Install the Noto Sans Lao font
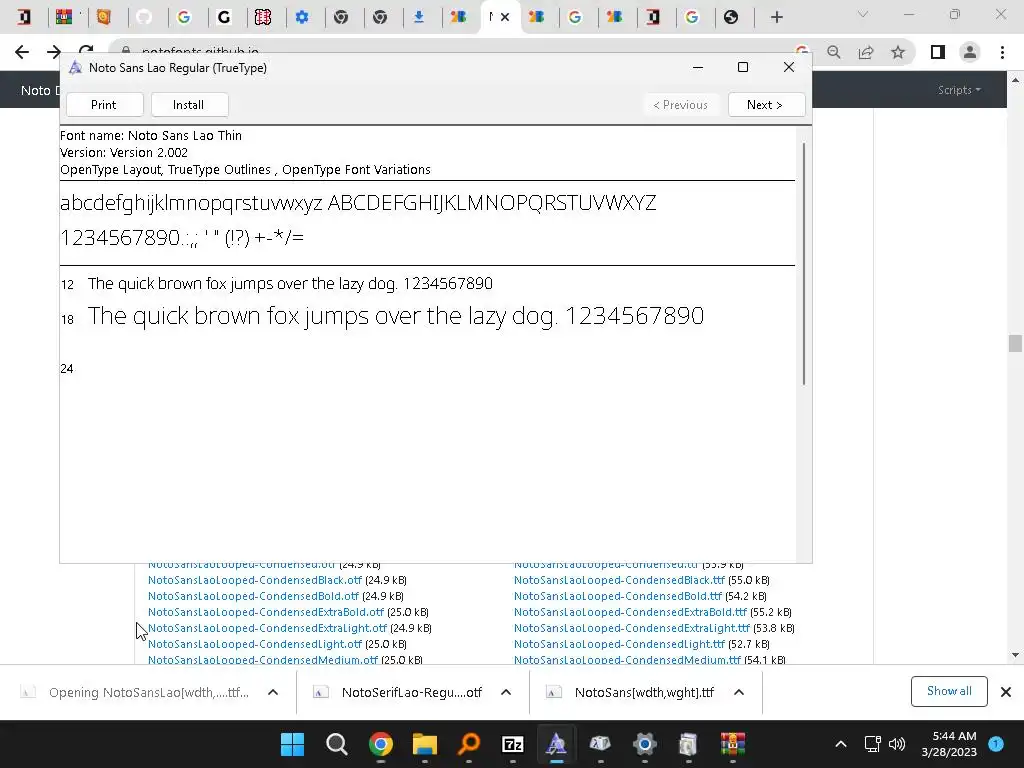The height and width of the screenshot is (768, 1024). coord(189,104)
